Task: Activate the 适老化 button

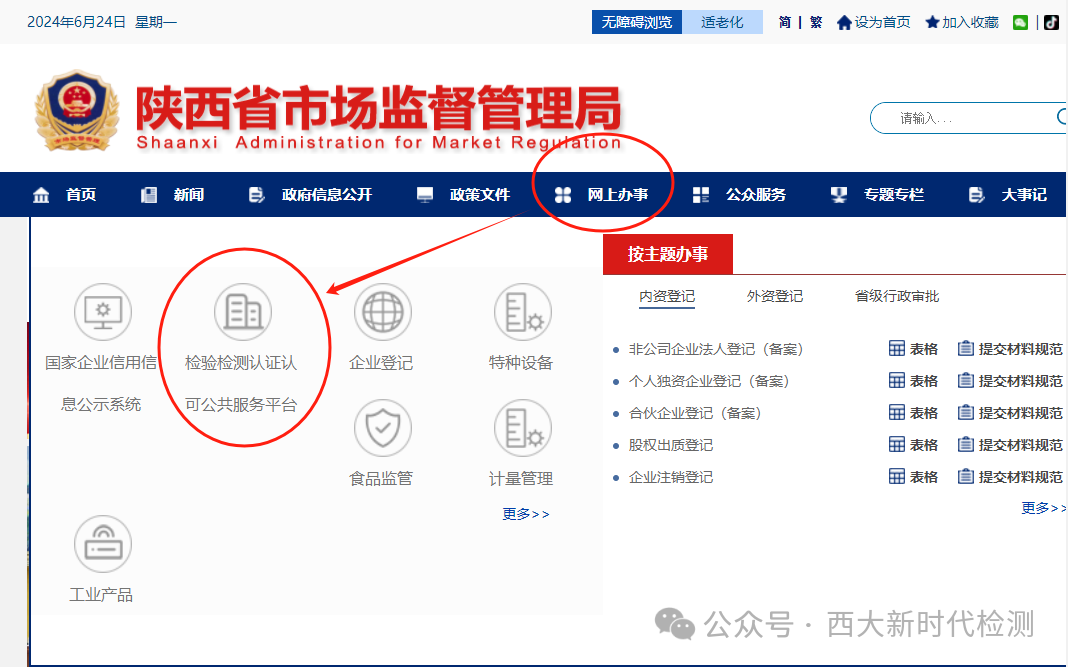Action: pyautogui.click(x=722, y=21)
